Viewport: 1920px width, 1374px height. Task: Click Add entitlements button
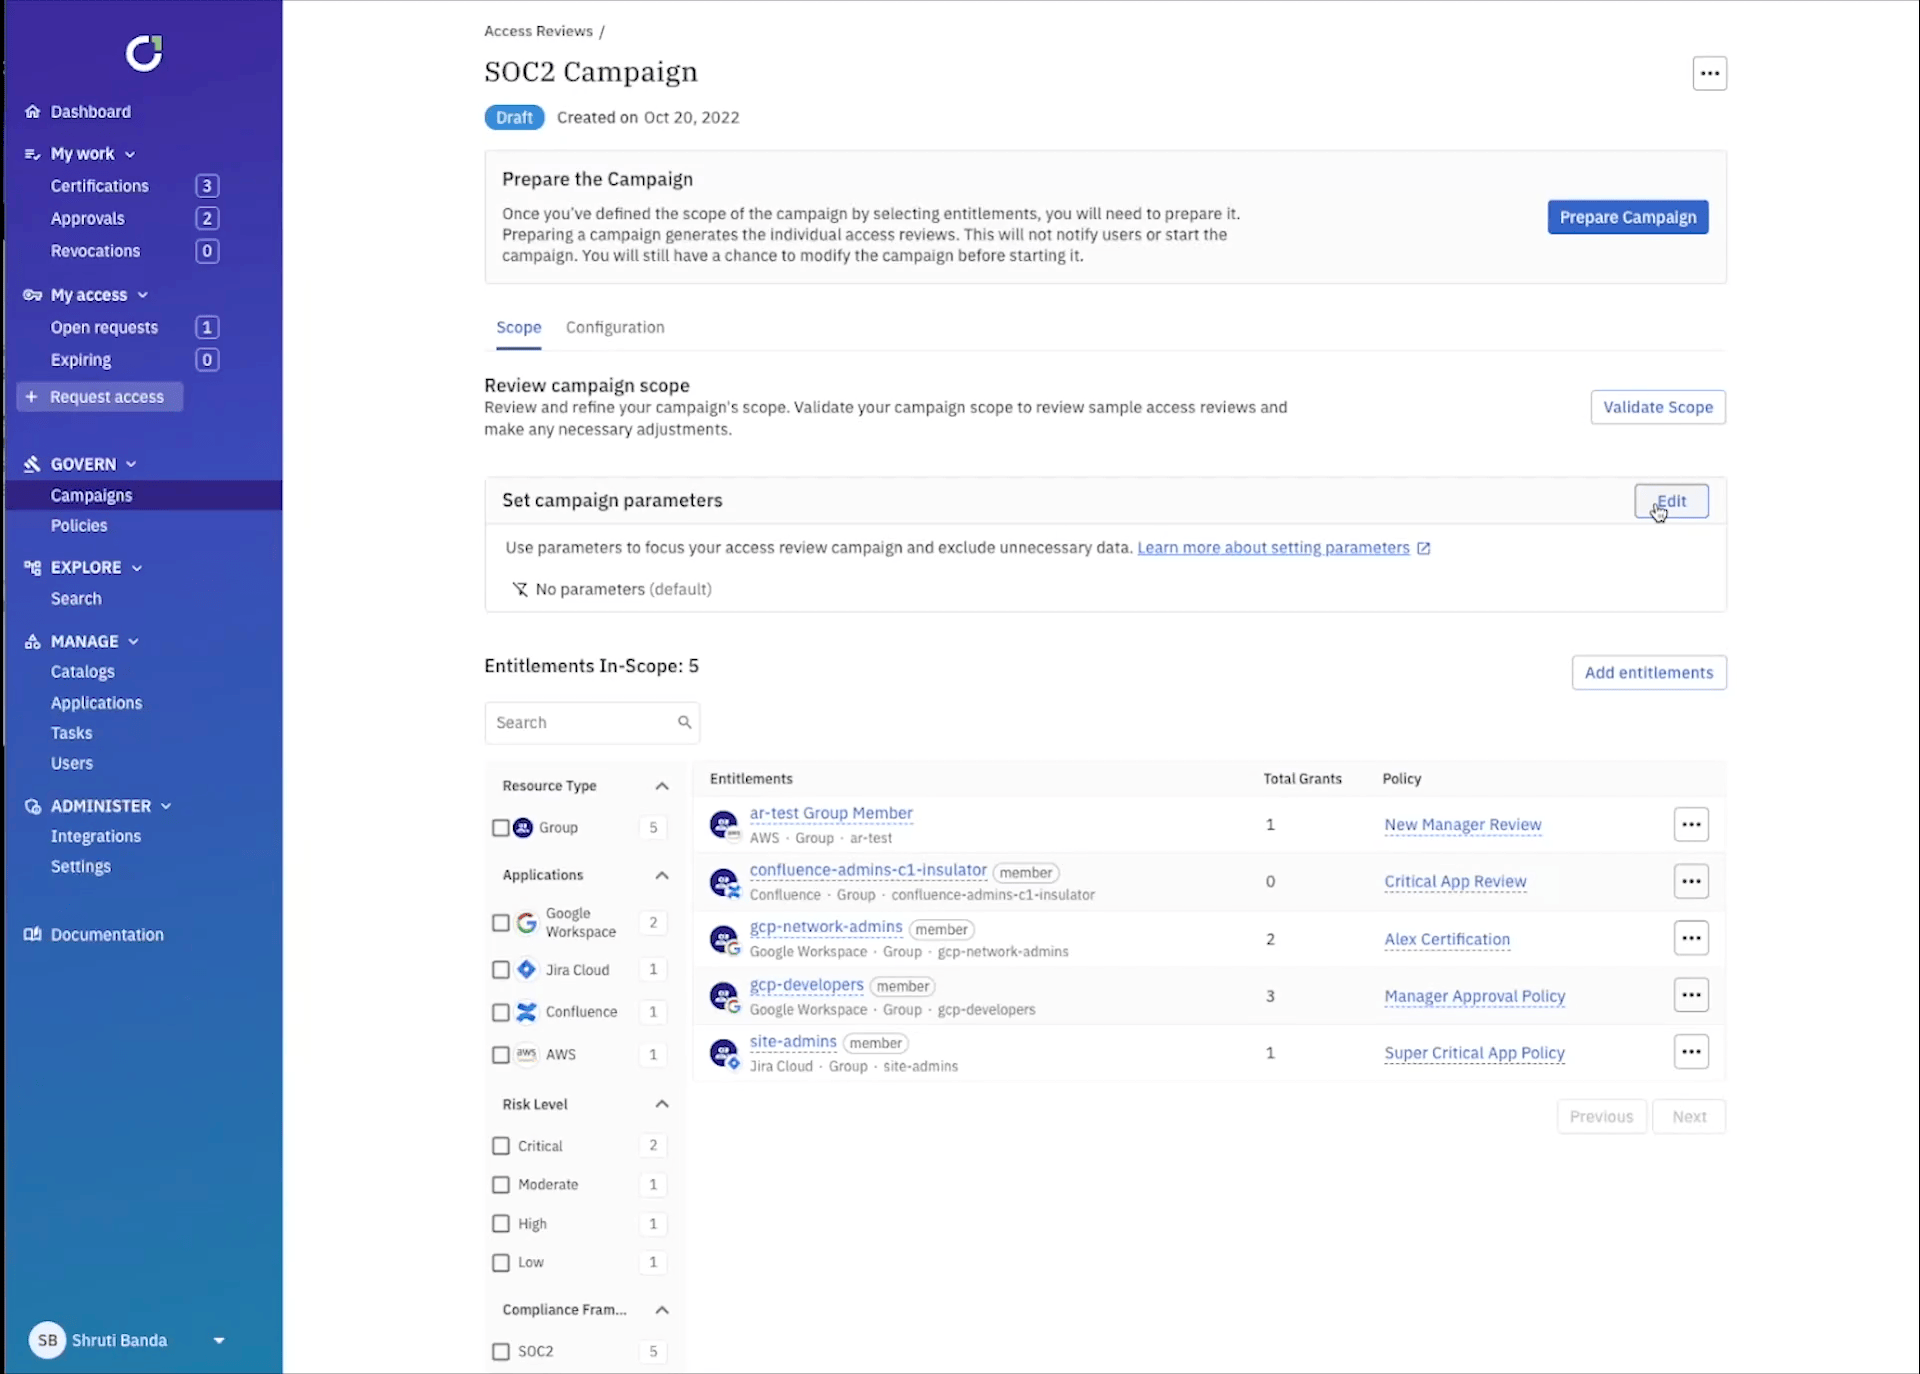[x=1648, y=671]
